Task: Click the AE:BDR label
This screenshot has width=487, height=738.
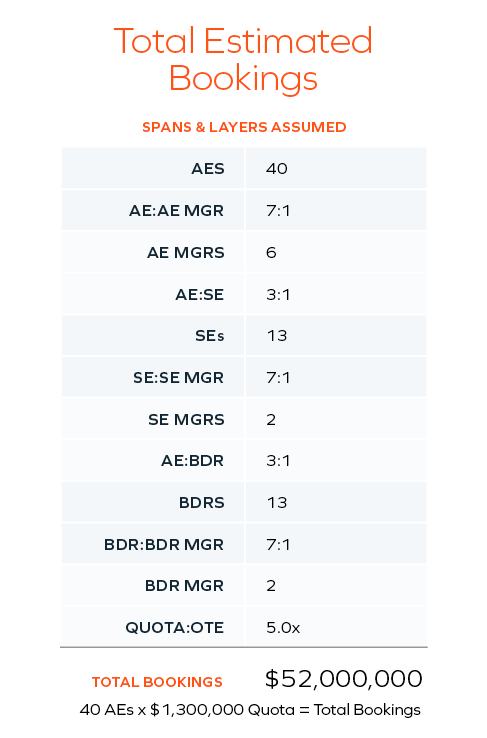Action: (x=192, y=460)
